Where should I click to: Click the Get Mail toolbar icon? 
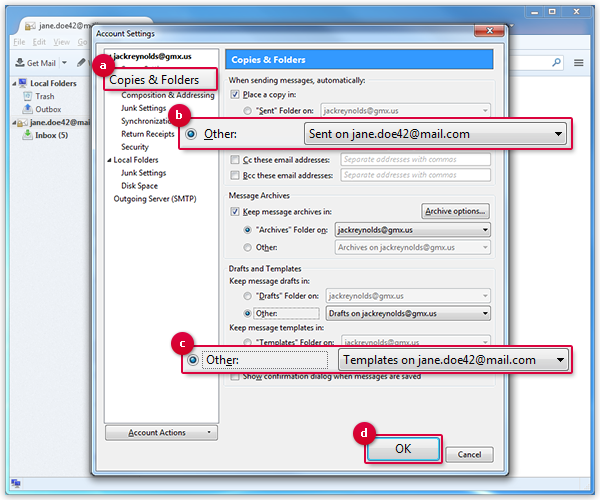tap(20, 63)
